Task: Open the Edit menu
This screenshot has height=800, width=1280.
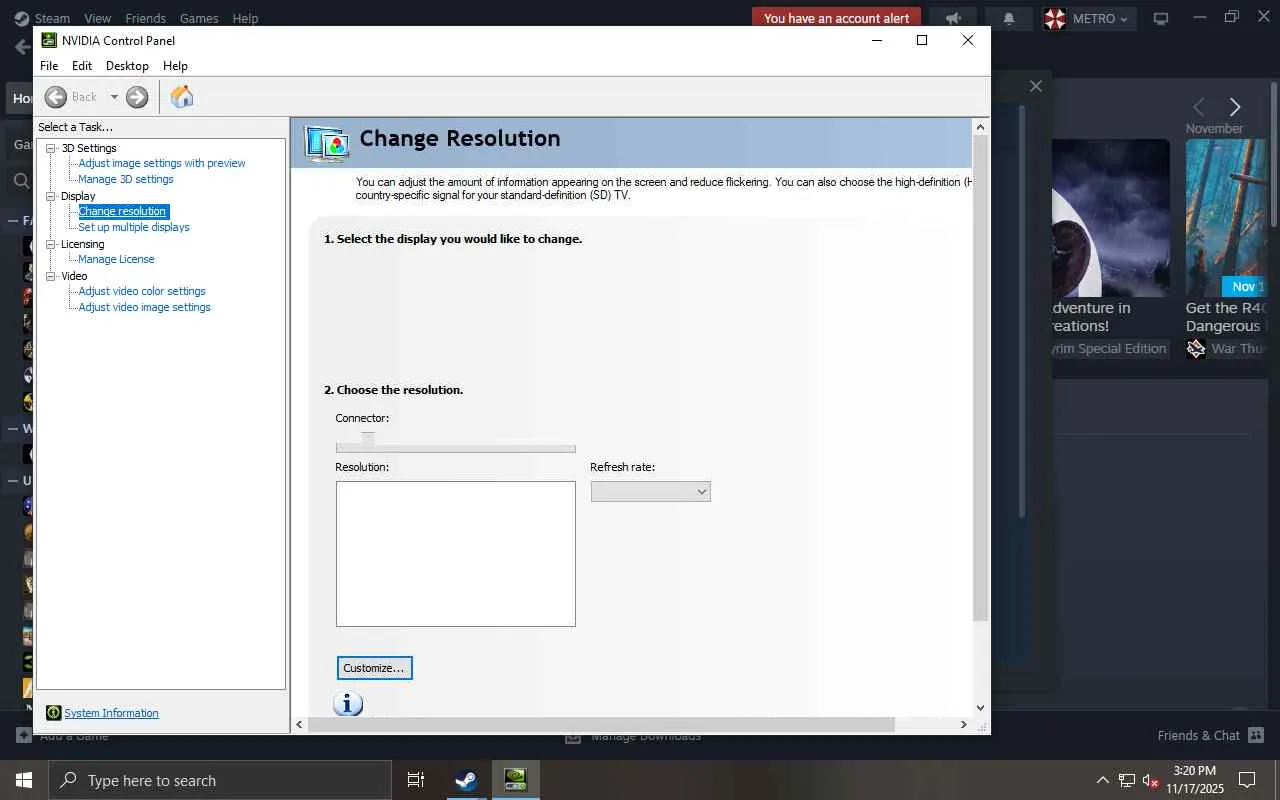Action: 82,66
